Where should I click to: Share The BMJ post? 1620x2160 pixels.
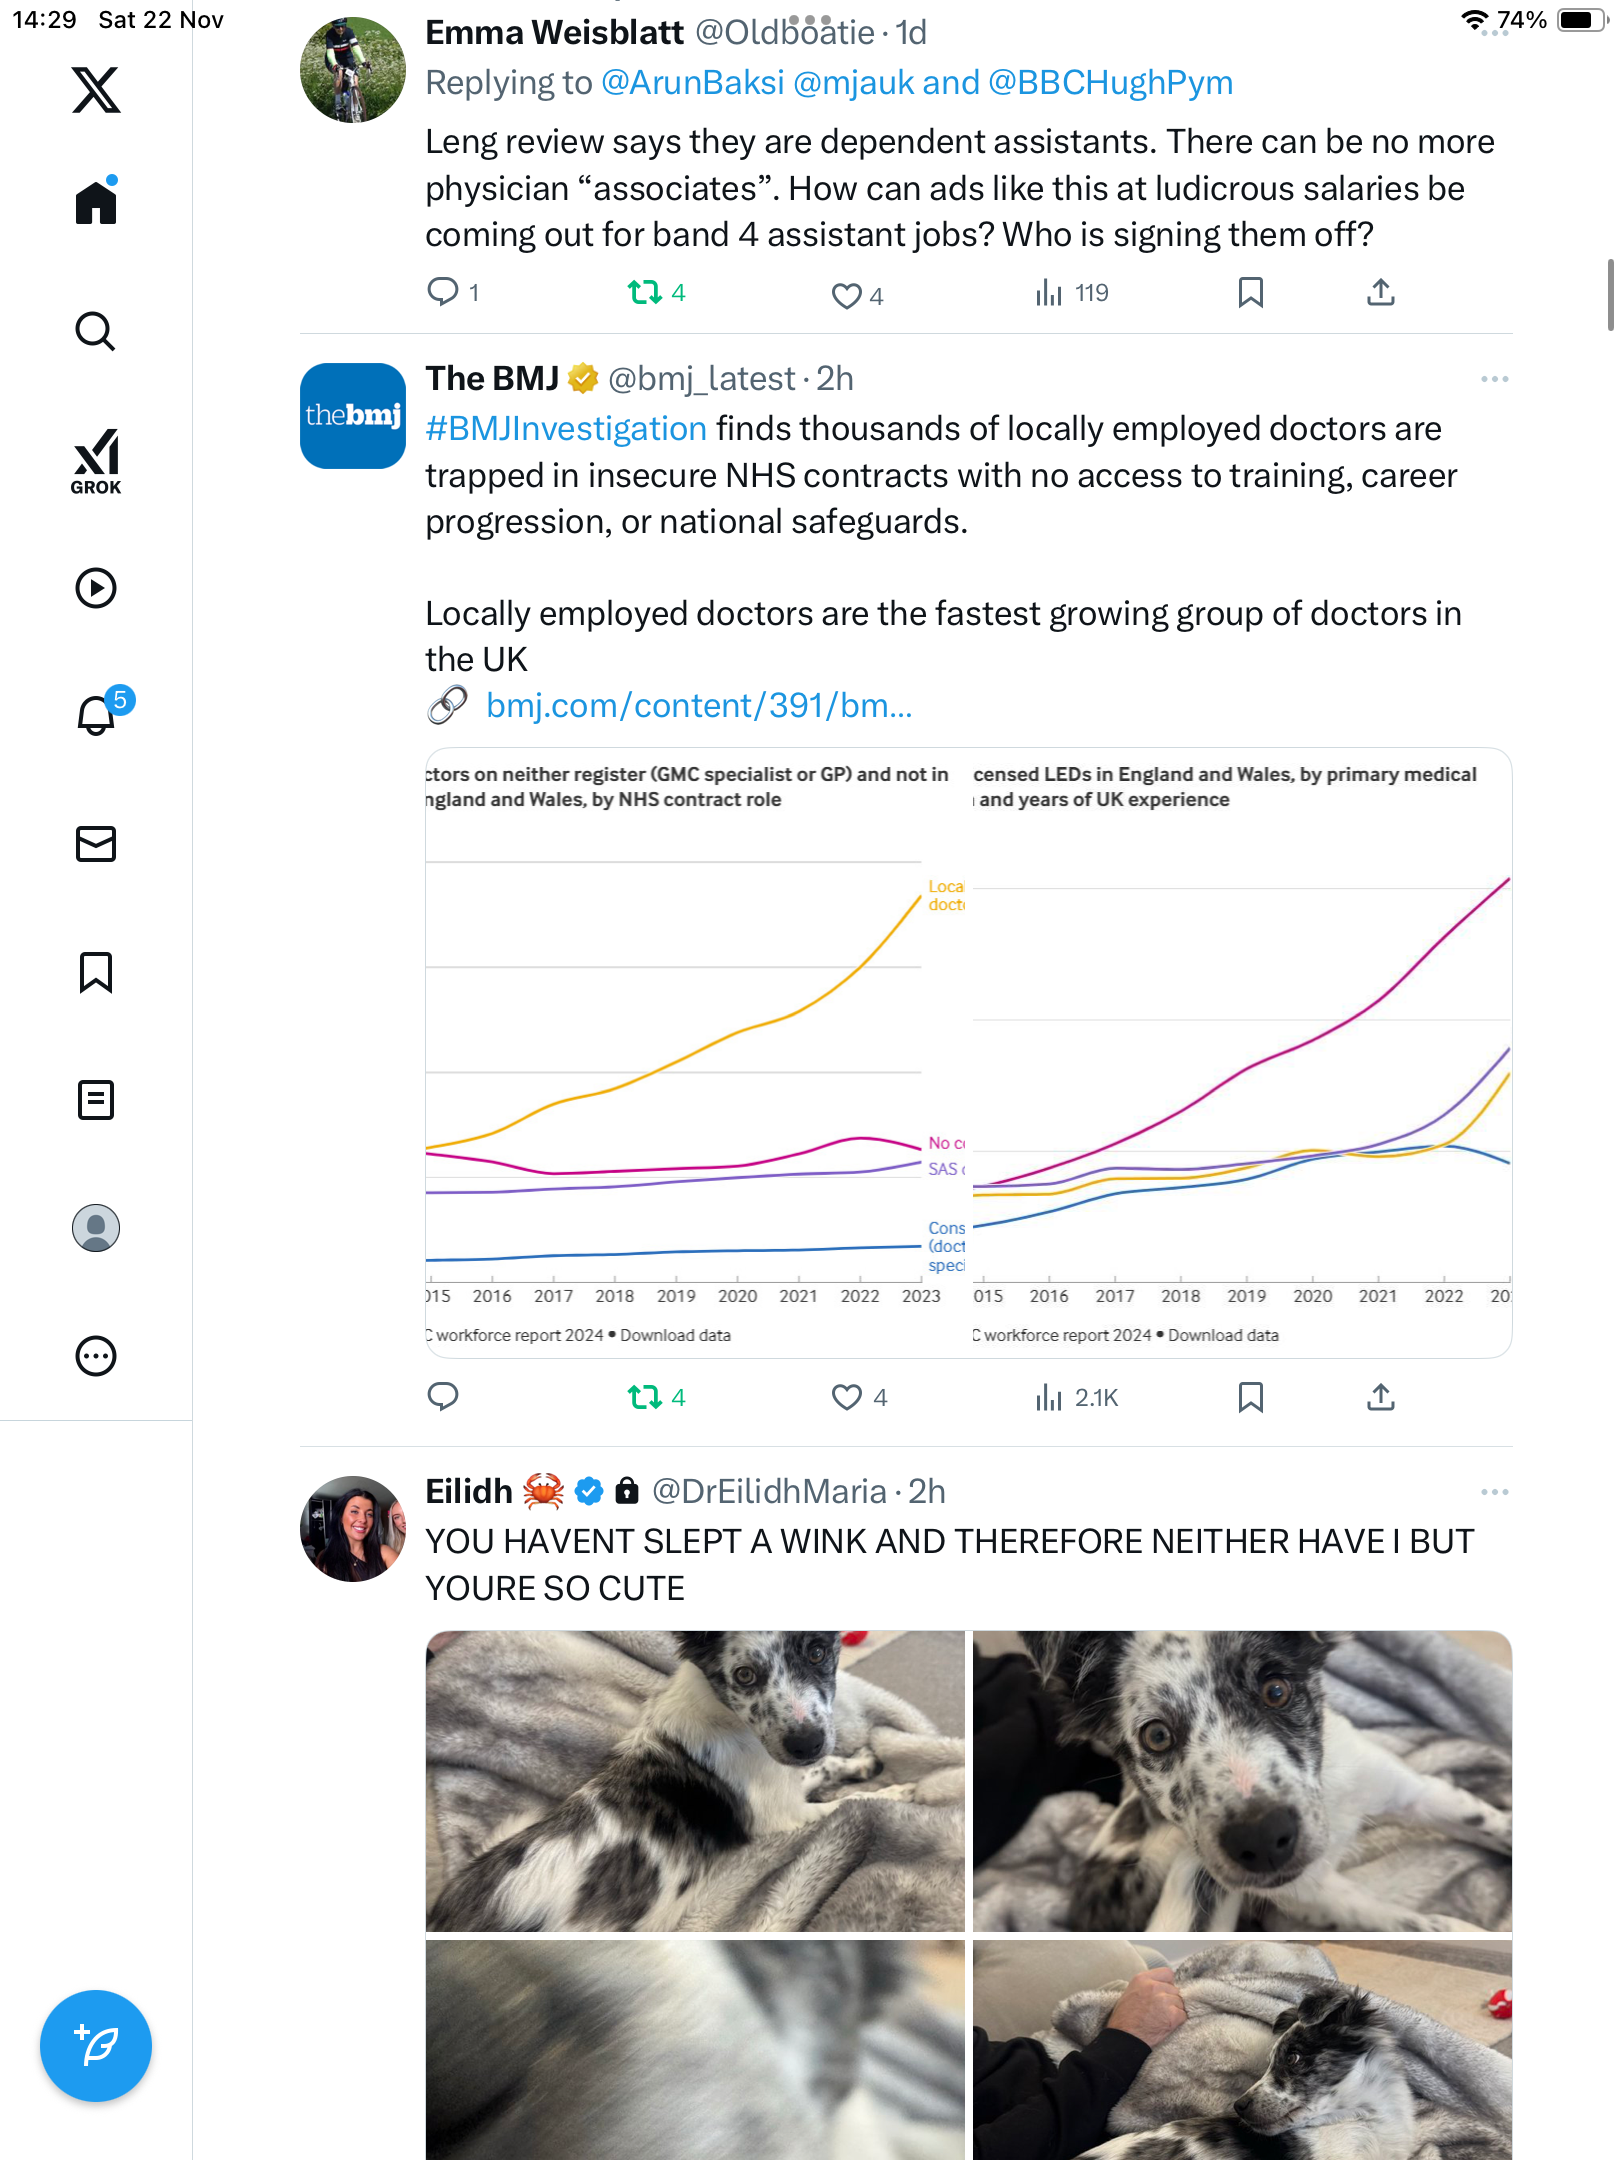(x=1380, y=1397)
